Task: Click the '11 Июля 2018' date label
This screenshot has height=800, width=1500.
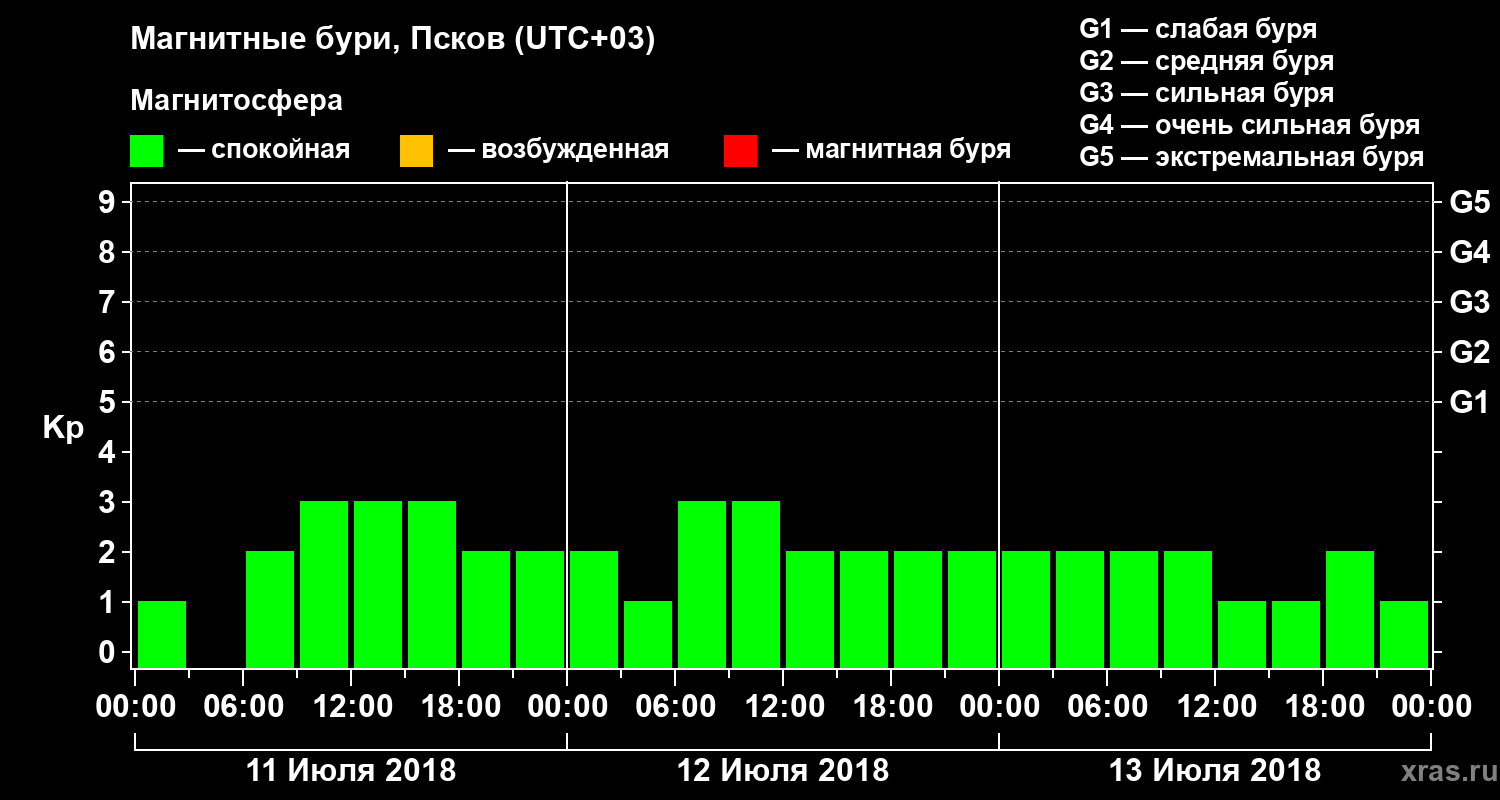Action: click(351, 771)
